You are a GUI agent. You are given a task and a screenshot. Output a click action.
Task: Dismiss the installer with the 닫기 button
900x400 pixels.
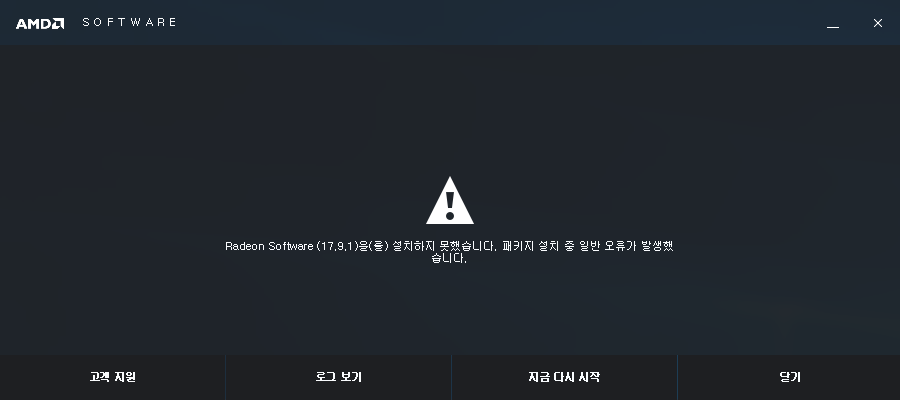tap(789, 377)
